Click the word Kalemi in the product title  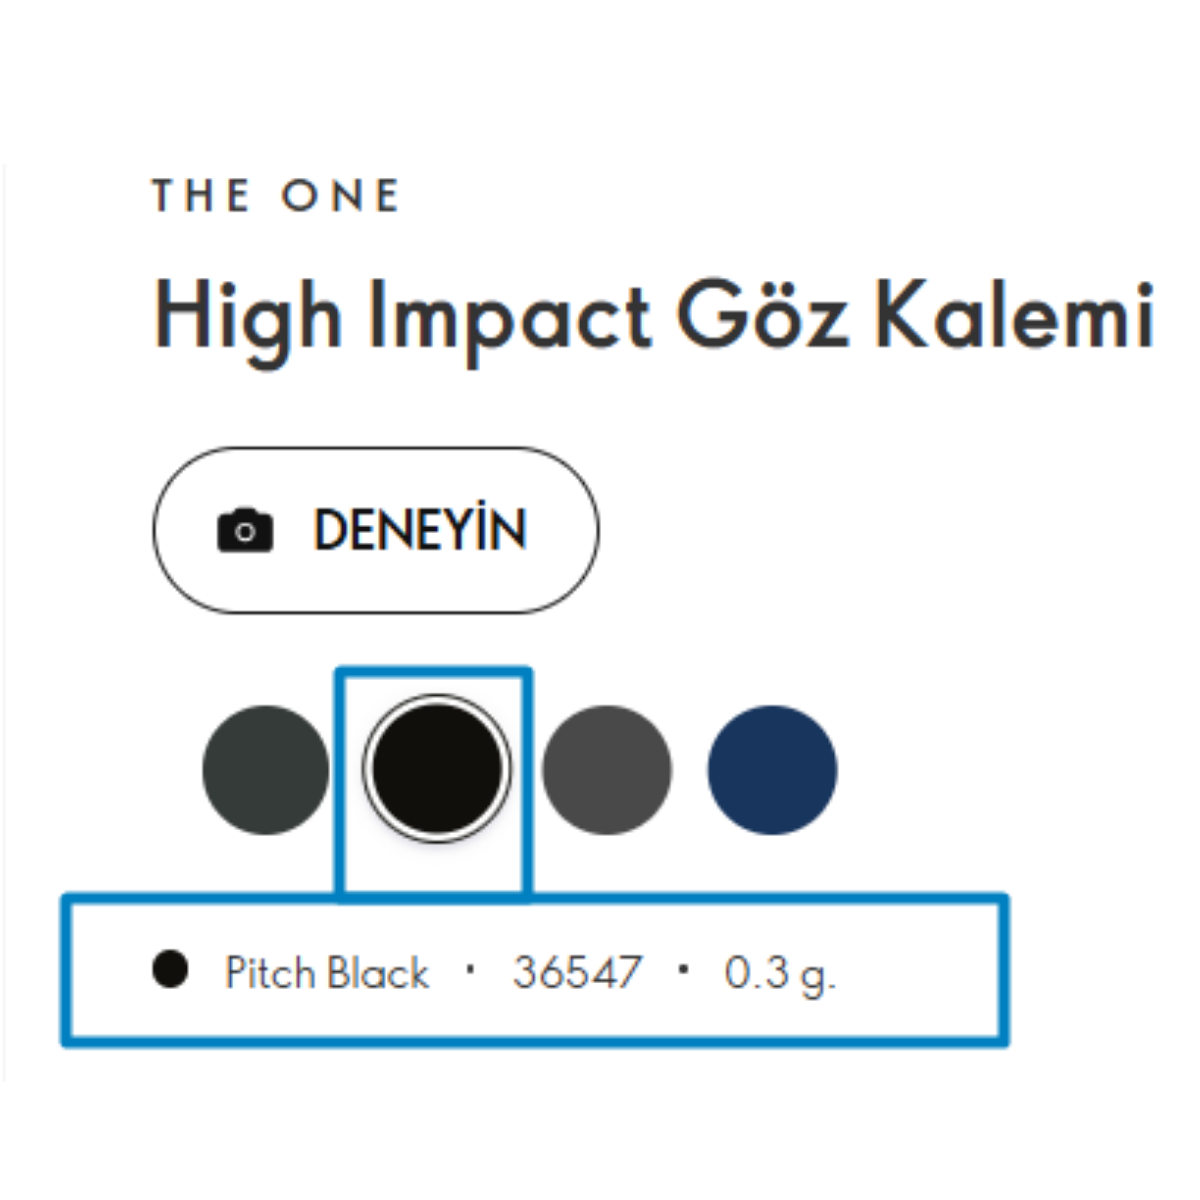click(1014, 316)
